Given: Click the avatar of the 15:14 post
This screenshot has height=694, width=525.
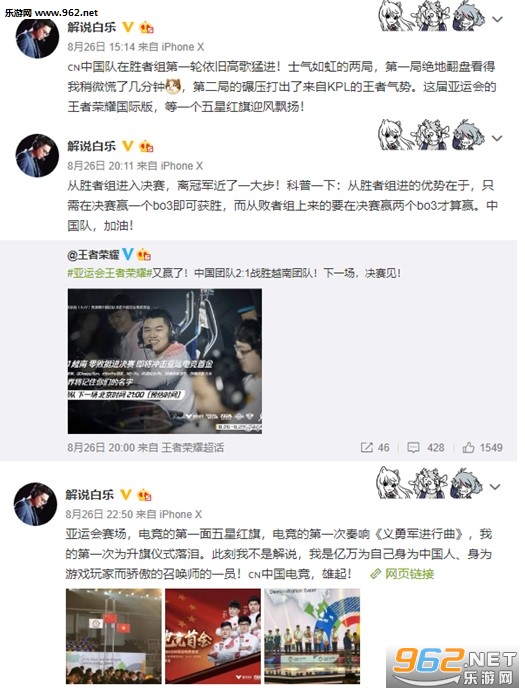Looking at the screenshot, I should tap(37, 38).
